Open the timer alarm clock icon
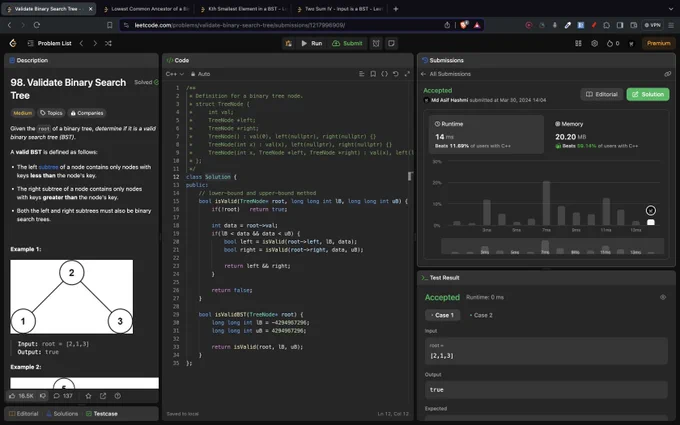 point(376,43)
